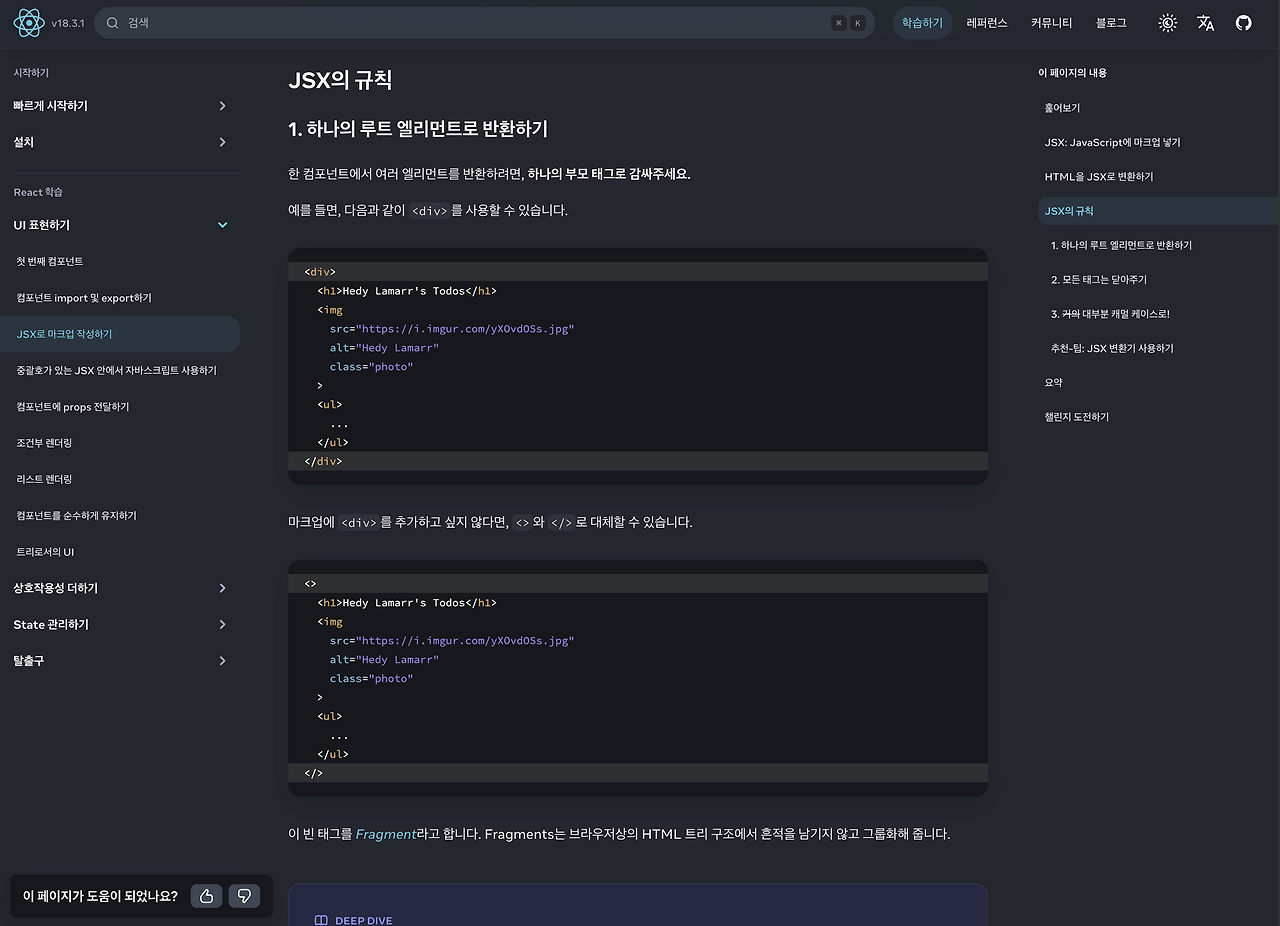Viewport: 1280px width, 926px height.
Task: Open the v18.3.1 version link
Action: 68,23
